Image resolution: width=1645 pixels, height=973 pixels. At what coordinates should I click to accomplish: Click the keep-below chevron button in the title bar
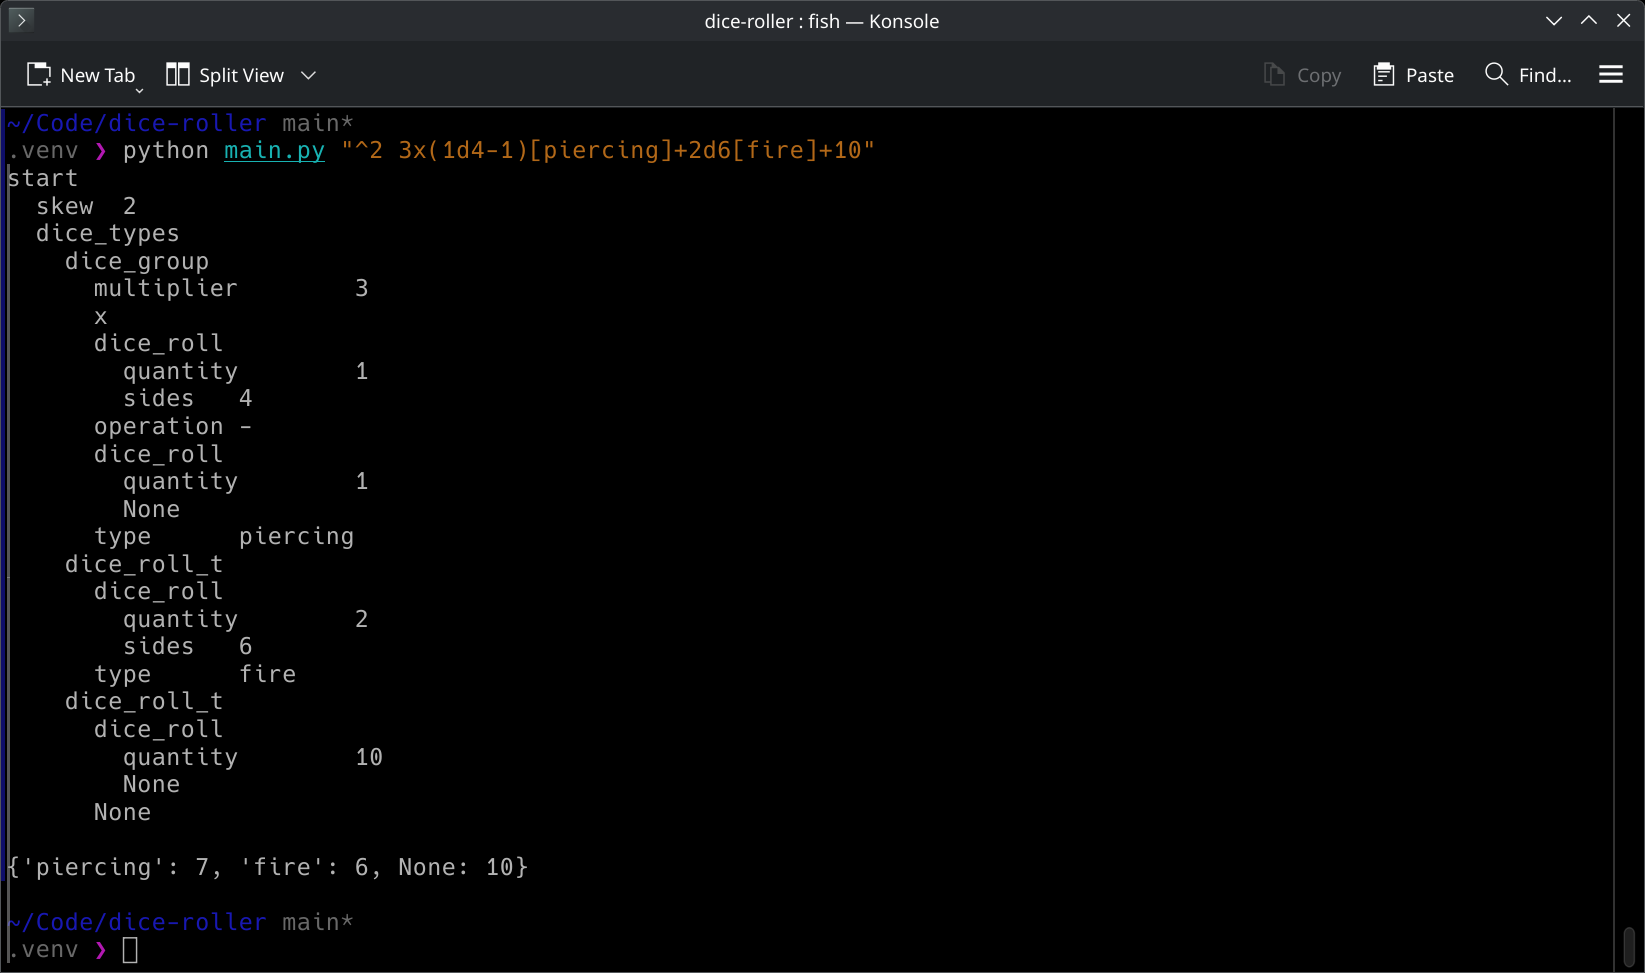(1553, 20)
